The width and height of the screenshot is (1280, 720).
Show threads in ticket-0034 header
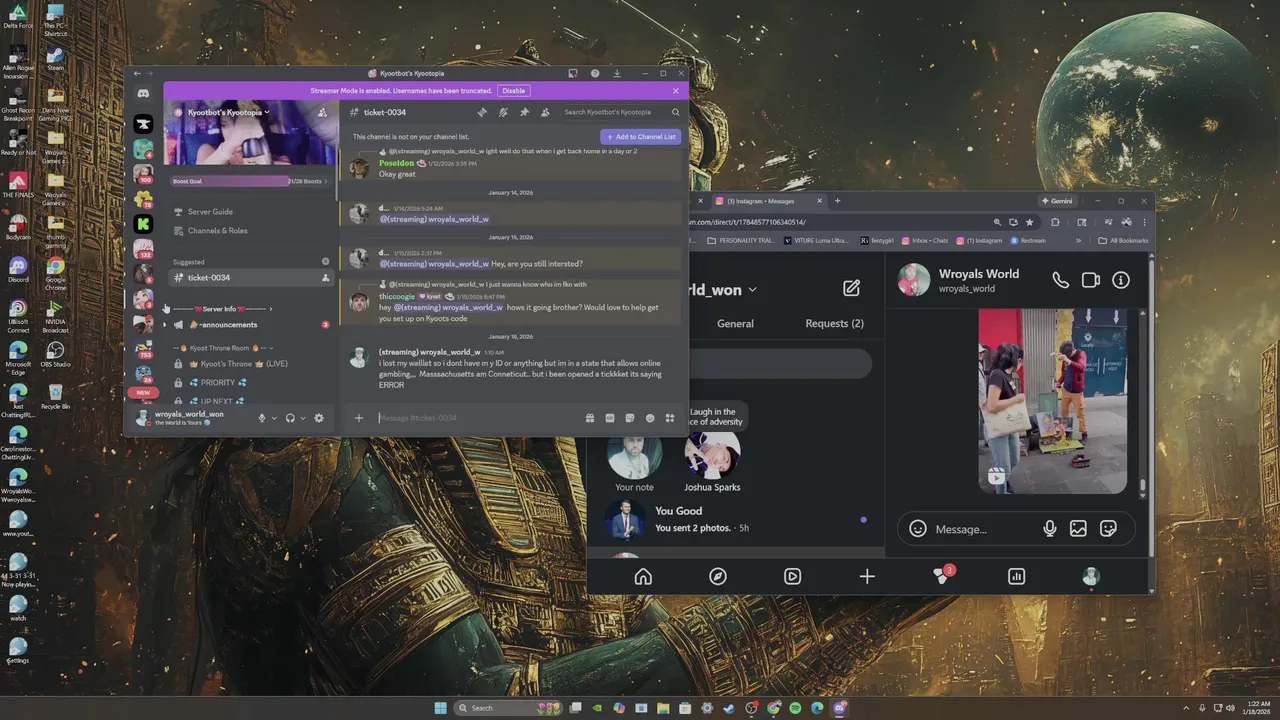pos(482,112)
